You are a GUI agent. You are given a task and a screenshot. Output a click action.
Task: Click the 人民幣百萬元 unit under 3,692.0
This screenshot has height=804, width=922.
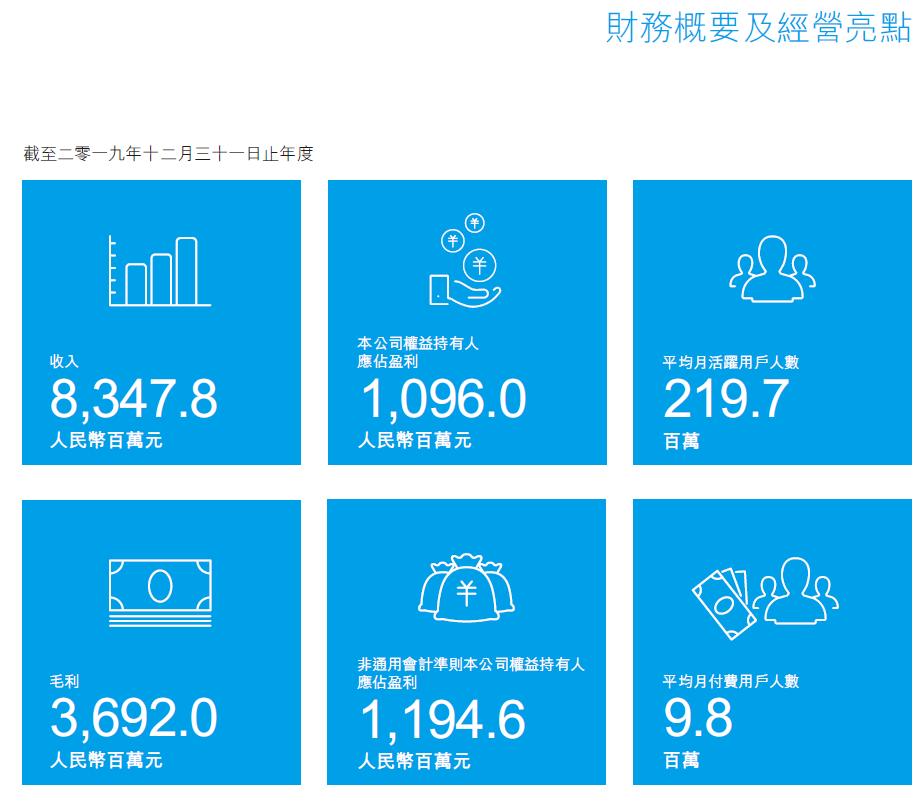coord(106,760)
